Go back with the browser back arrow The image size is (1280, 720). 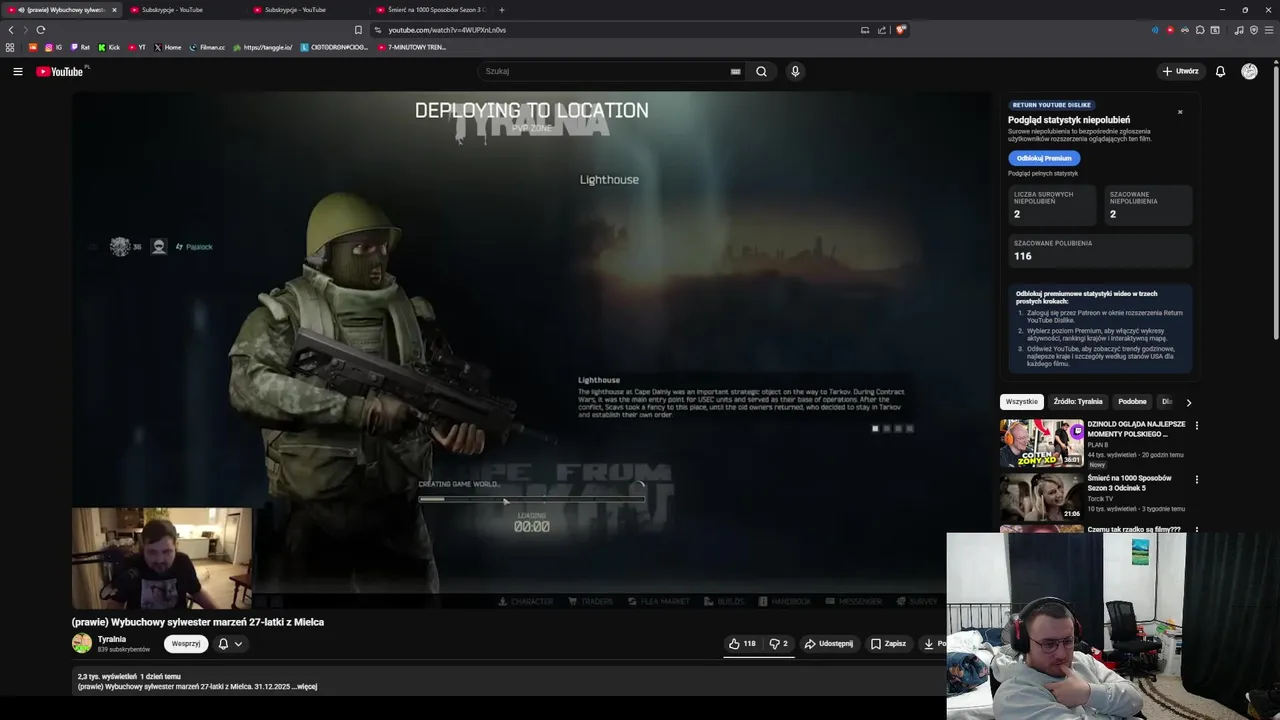[11, 30]
